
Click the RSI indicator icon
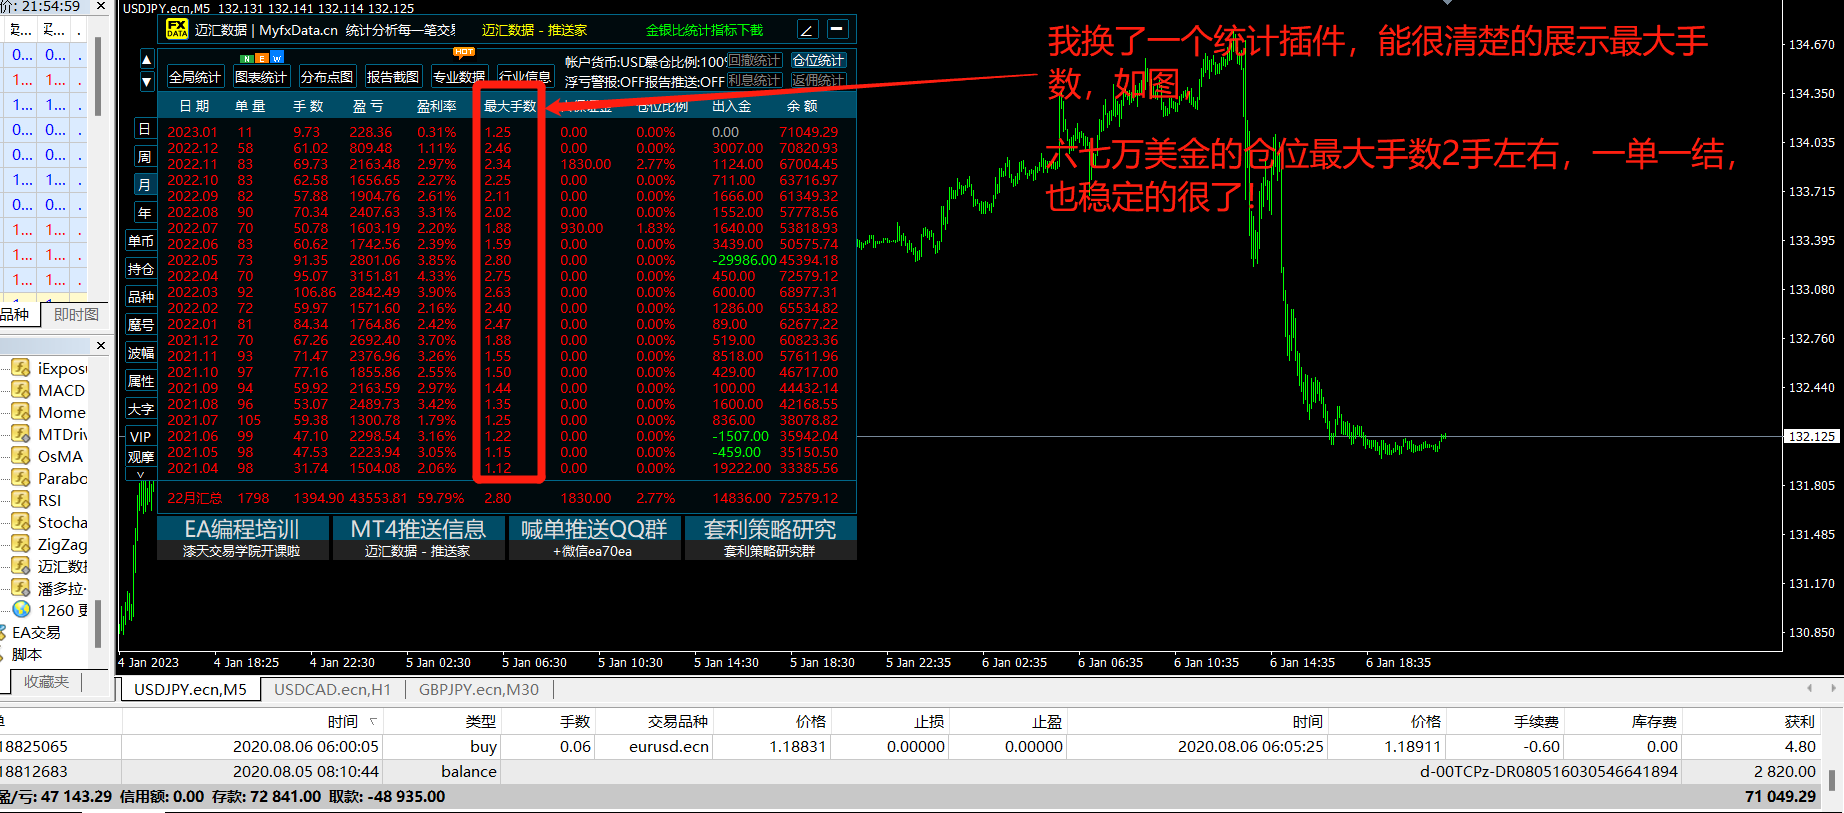21,500
